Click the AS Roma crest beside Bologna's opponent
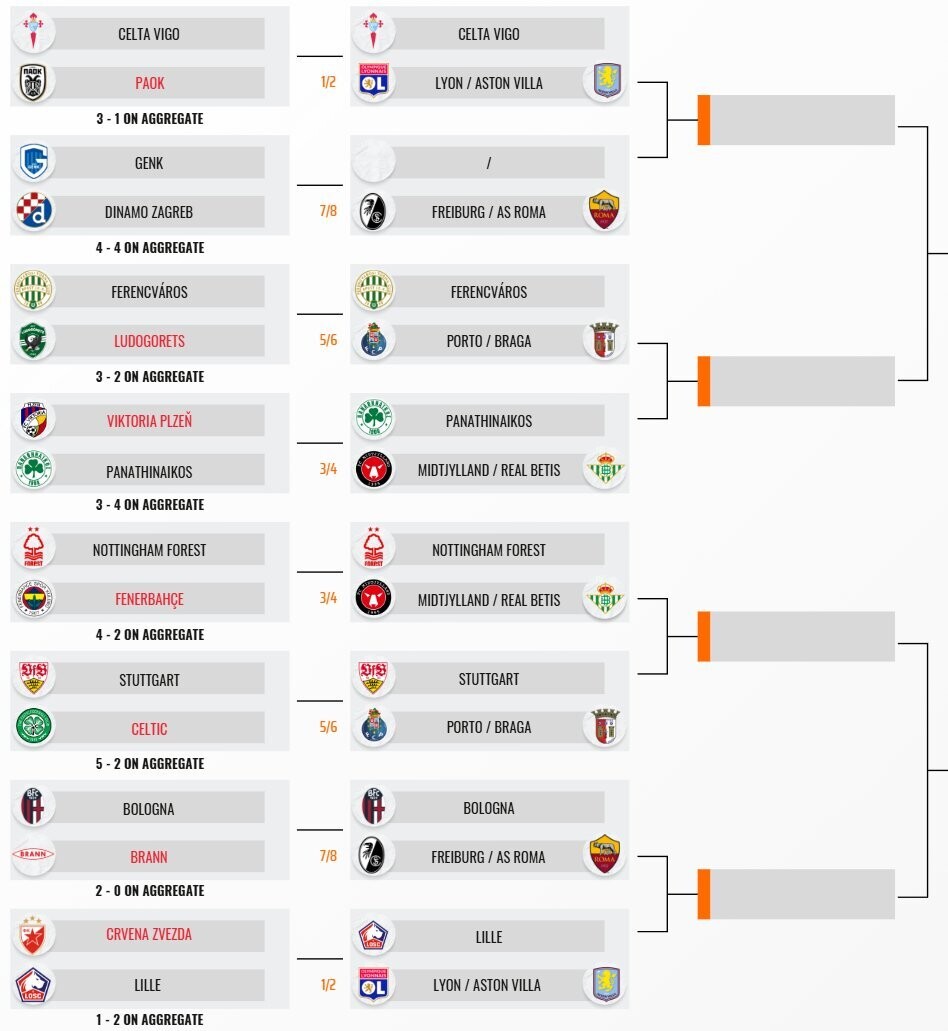Screen dimensions: 948x1031 (x=606, y=856)
